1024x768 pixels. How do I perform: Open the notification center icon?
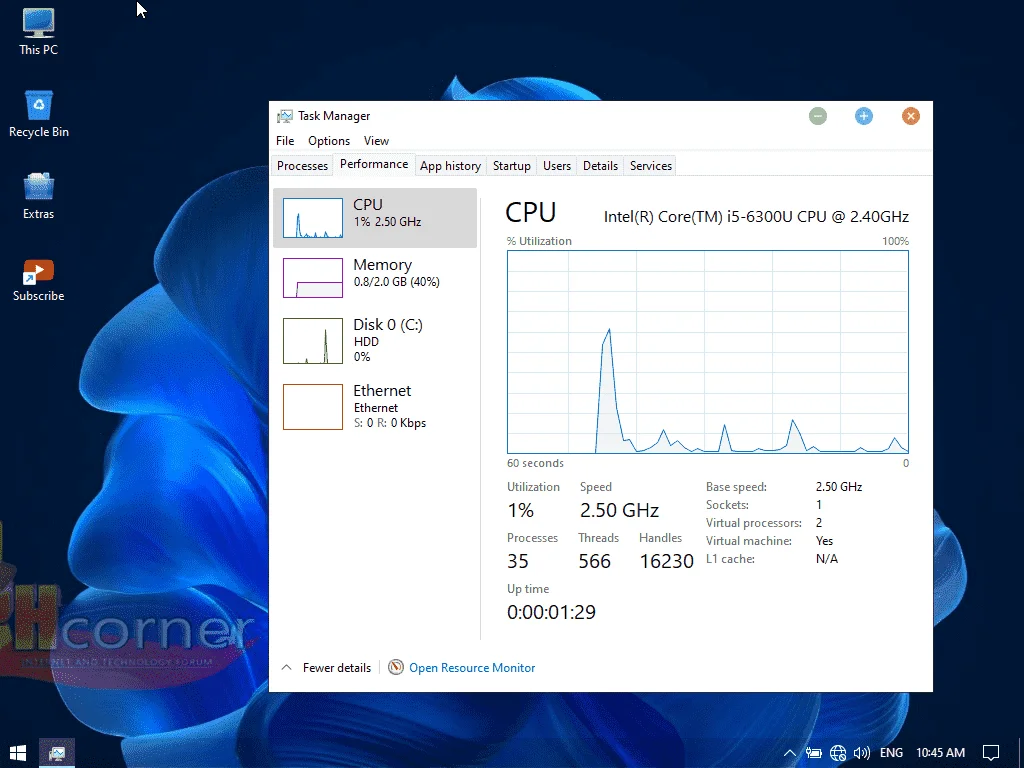991,753
